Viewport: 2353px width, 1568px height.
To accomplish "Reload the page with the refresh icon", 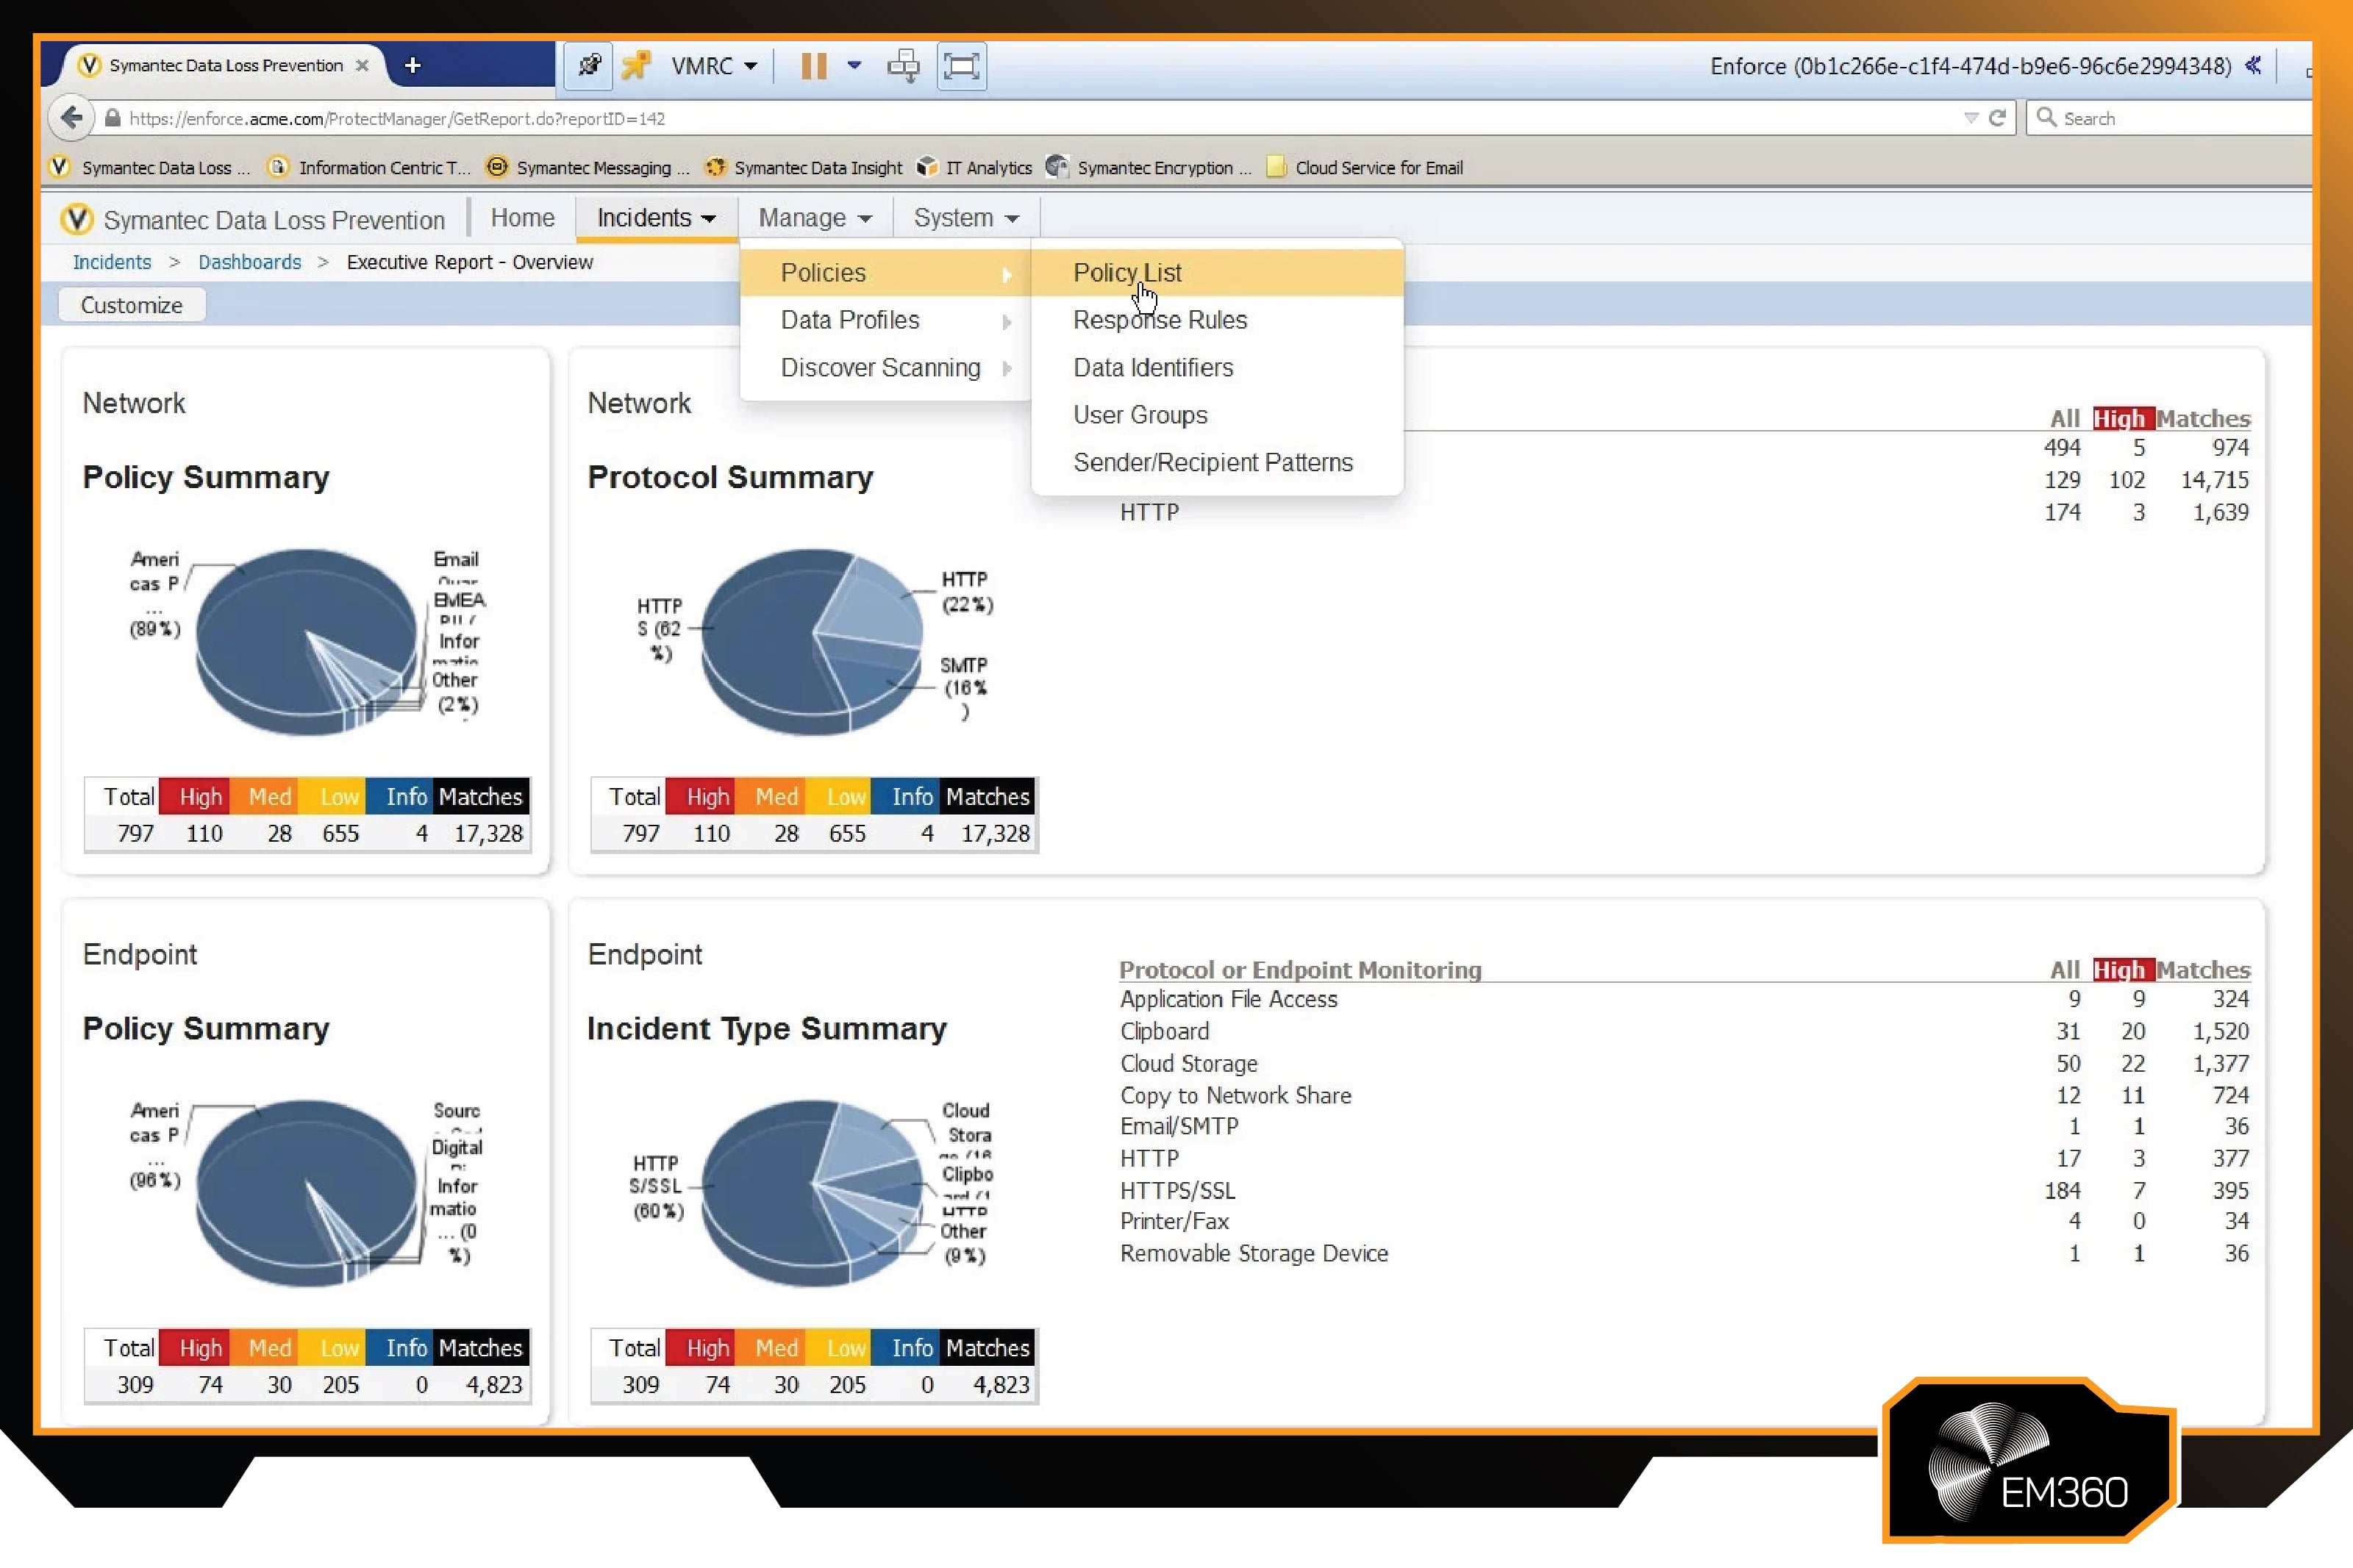I will (x=1996, y=117).
